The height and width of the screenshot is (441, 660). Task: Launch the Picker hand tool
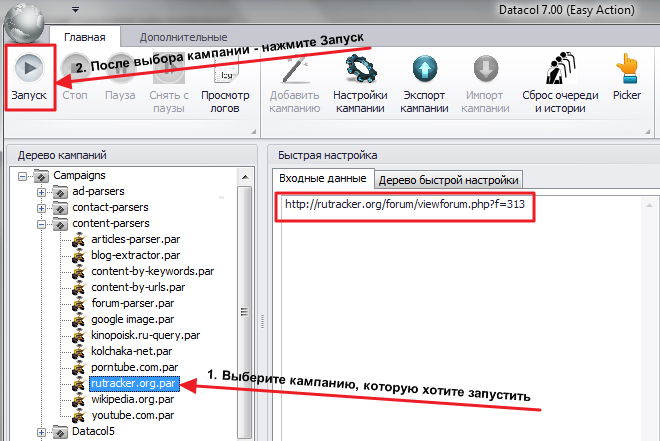627,78
